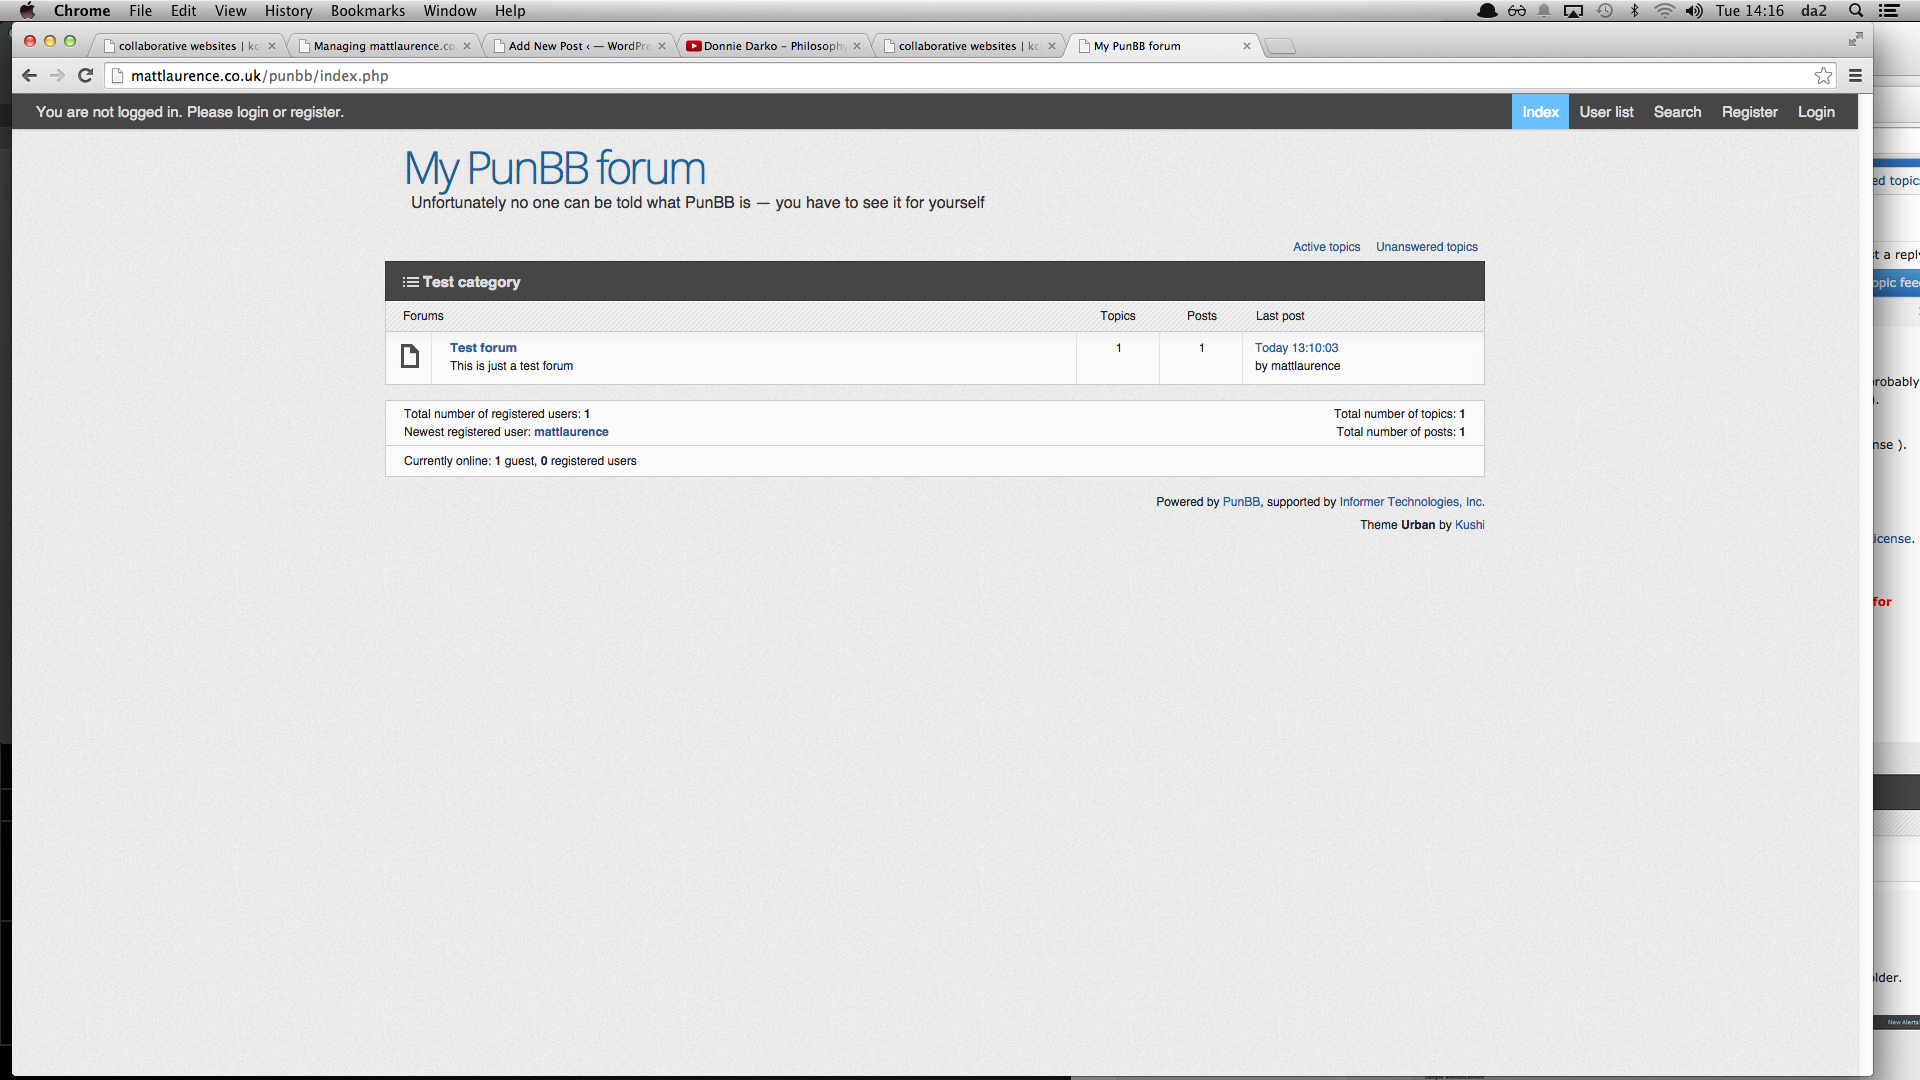
Task: Open Chrome History menu
Action: point(288,11)
